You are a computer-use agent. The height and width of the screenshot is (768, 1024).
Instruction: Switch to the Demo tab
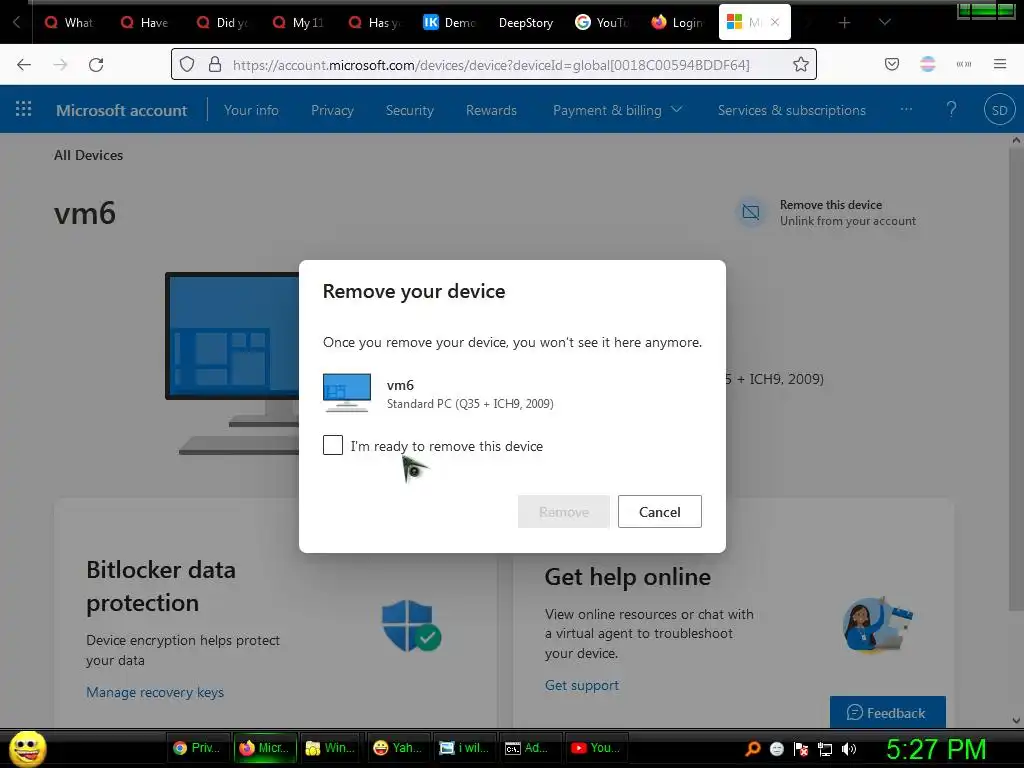[x=449, y=22]
